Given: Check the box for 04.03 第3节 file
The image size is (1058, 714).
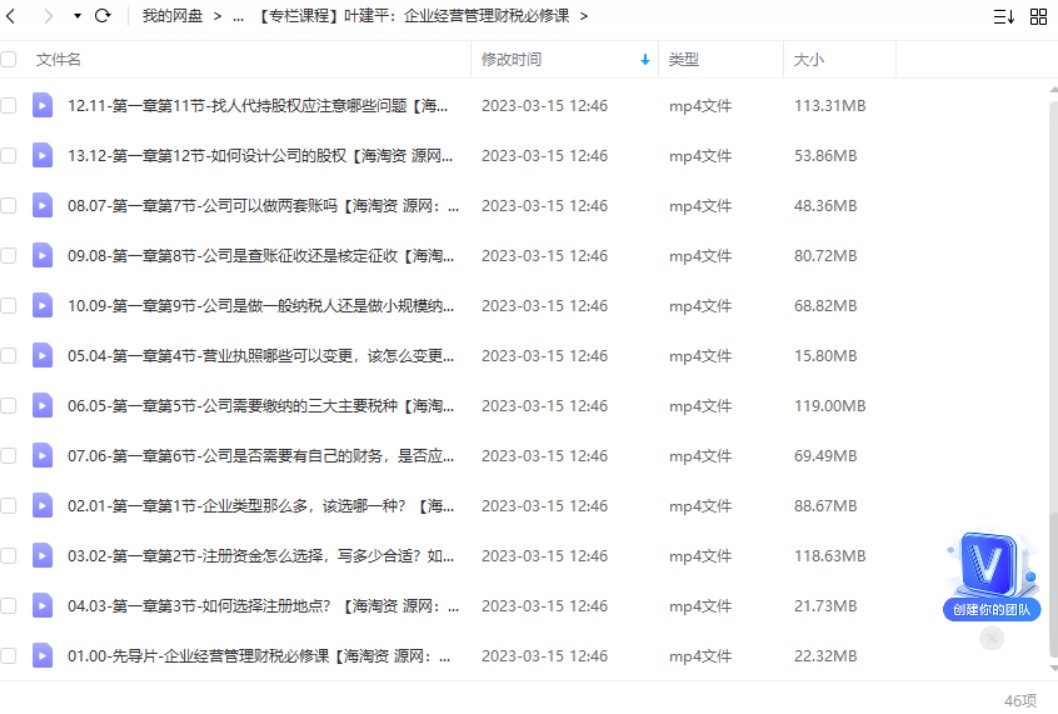Looking at the screenshot, I should pyautogui.click(x=8, y=605).
